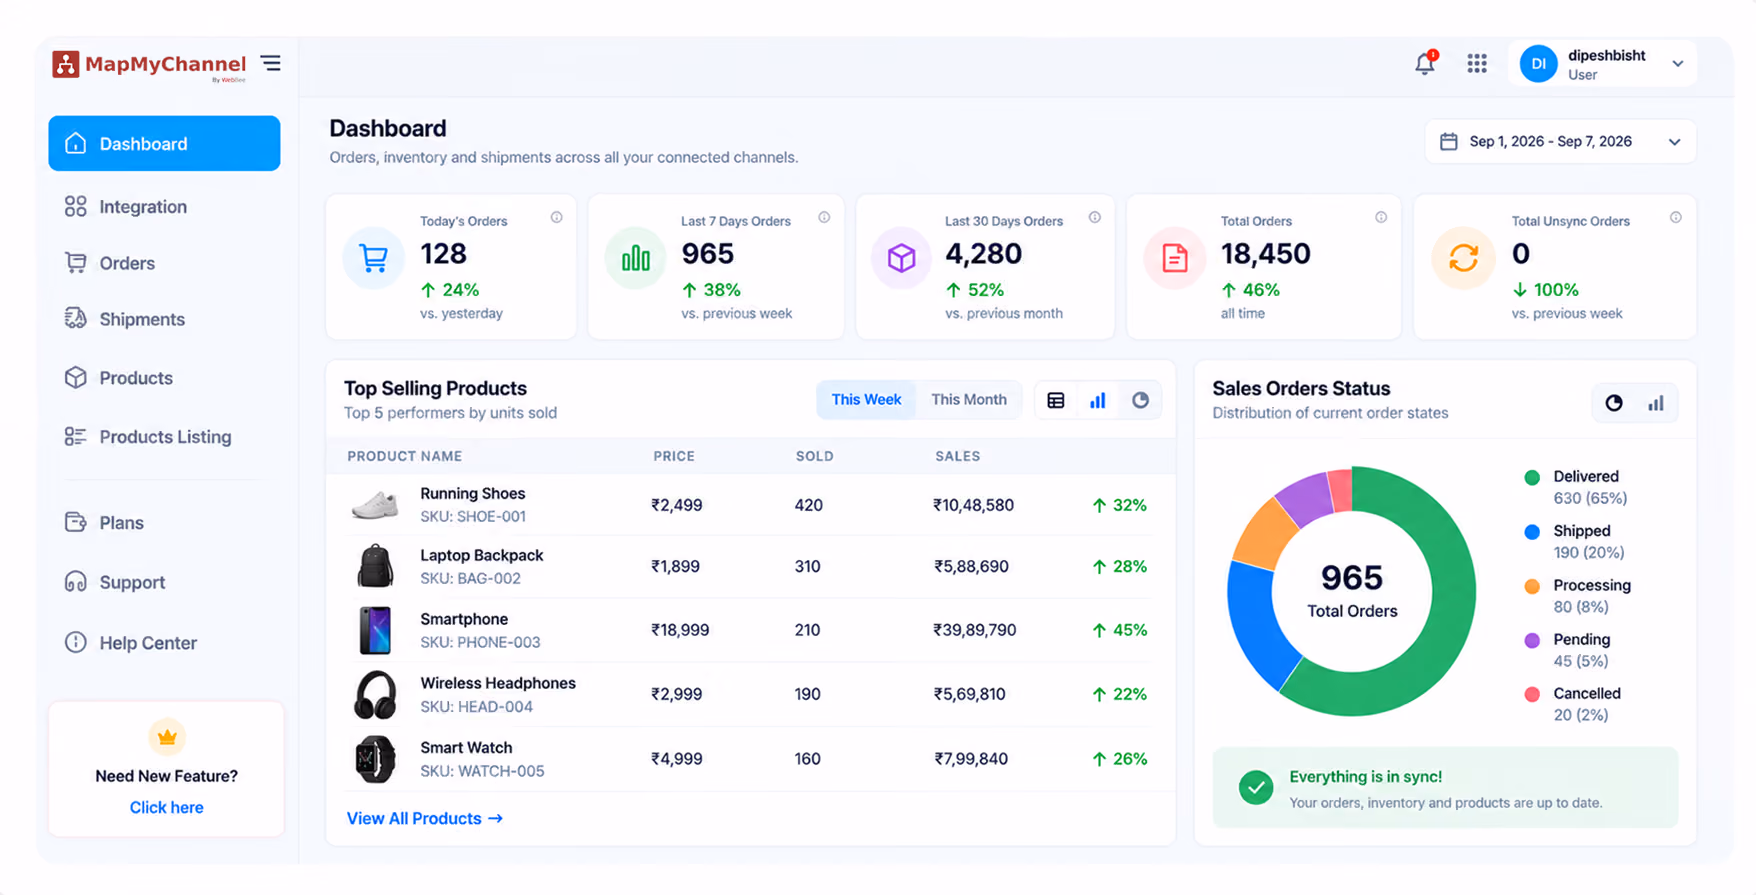Click the Shipped blue legend dot

pos(1531,532)
